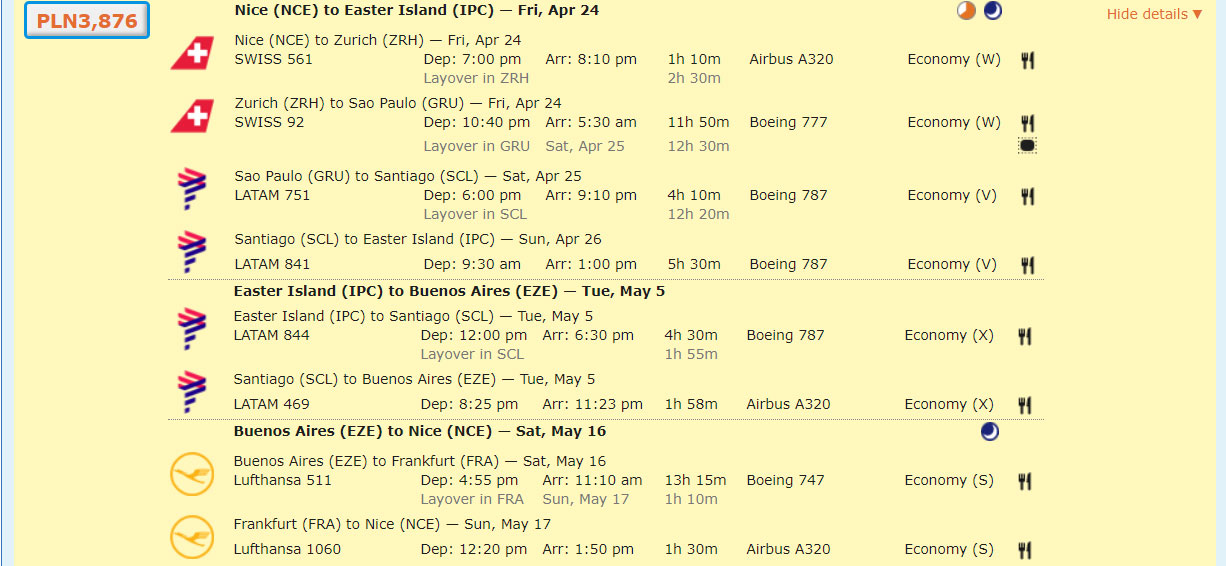Click overnight moon icon for outbound trip

click(x=993, y=11)
